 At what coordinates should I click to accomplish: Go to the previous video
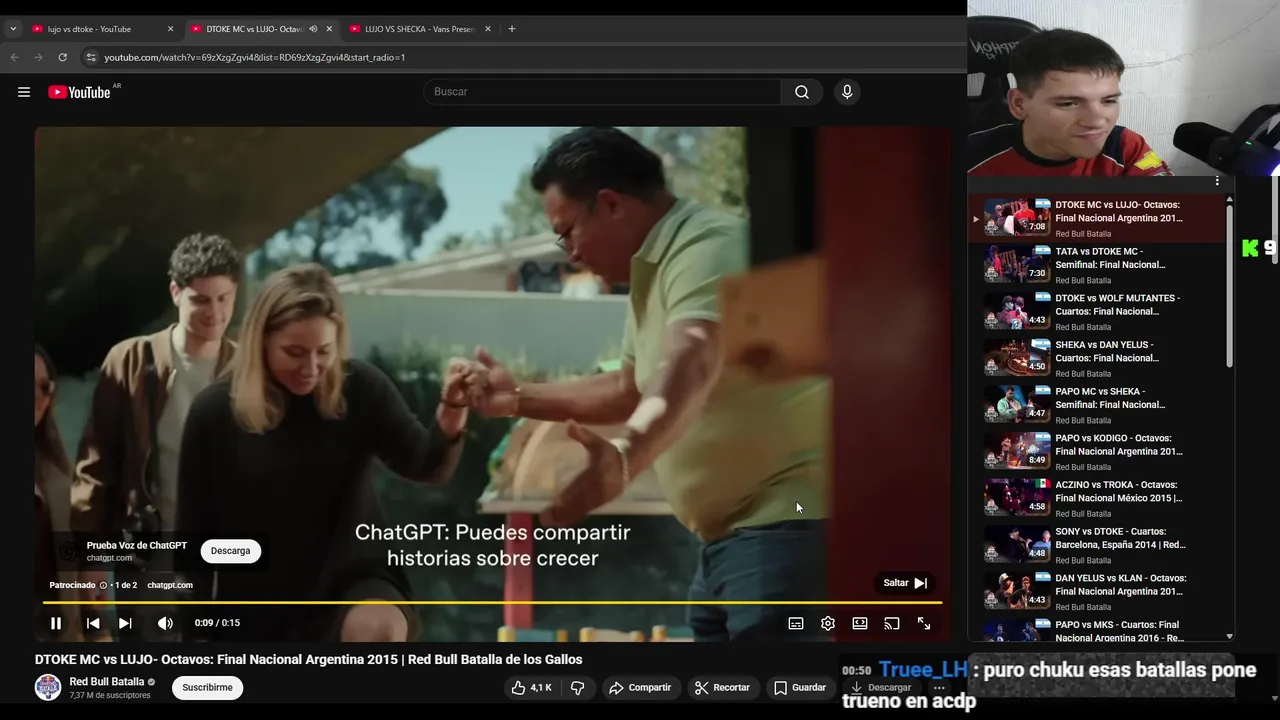click(93, 623)
